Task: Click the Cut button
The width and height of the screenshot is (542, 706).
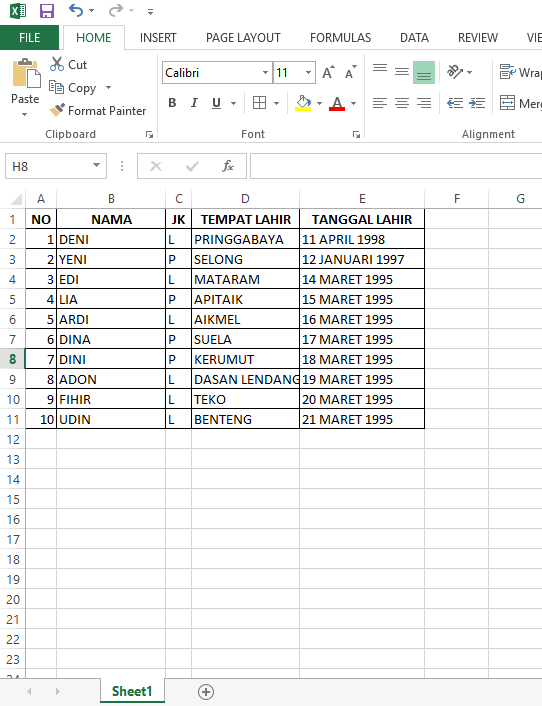Action: click(x=68, y=64)
